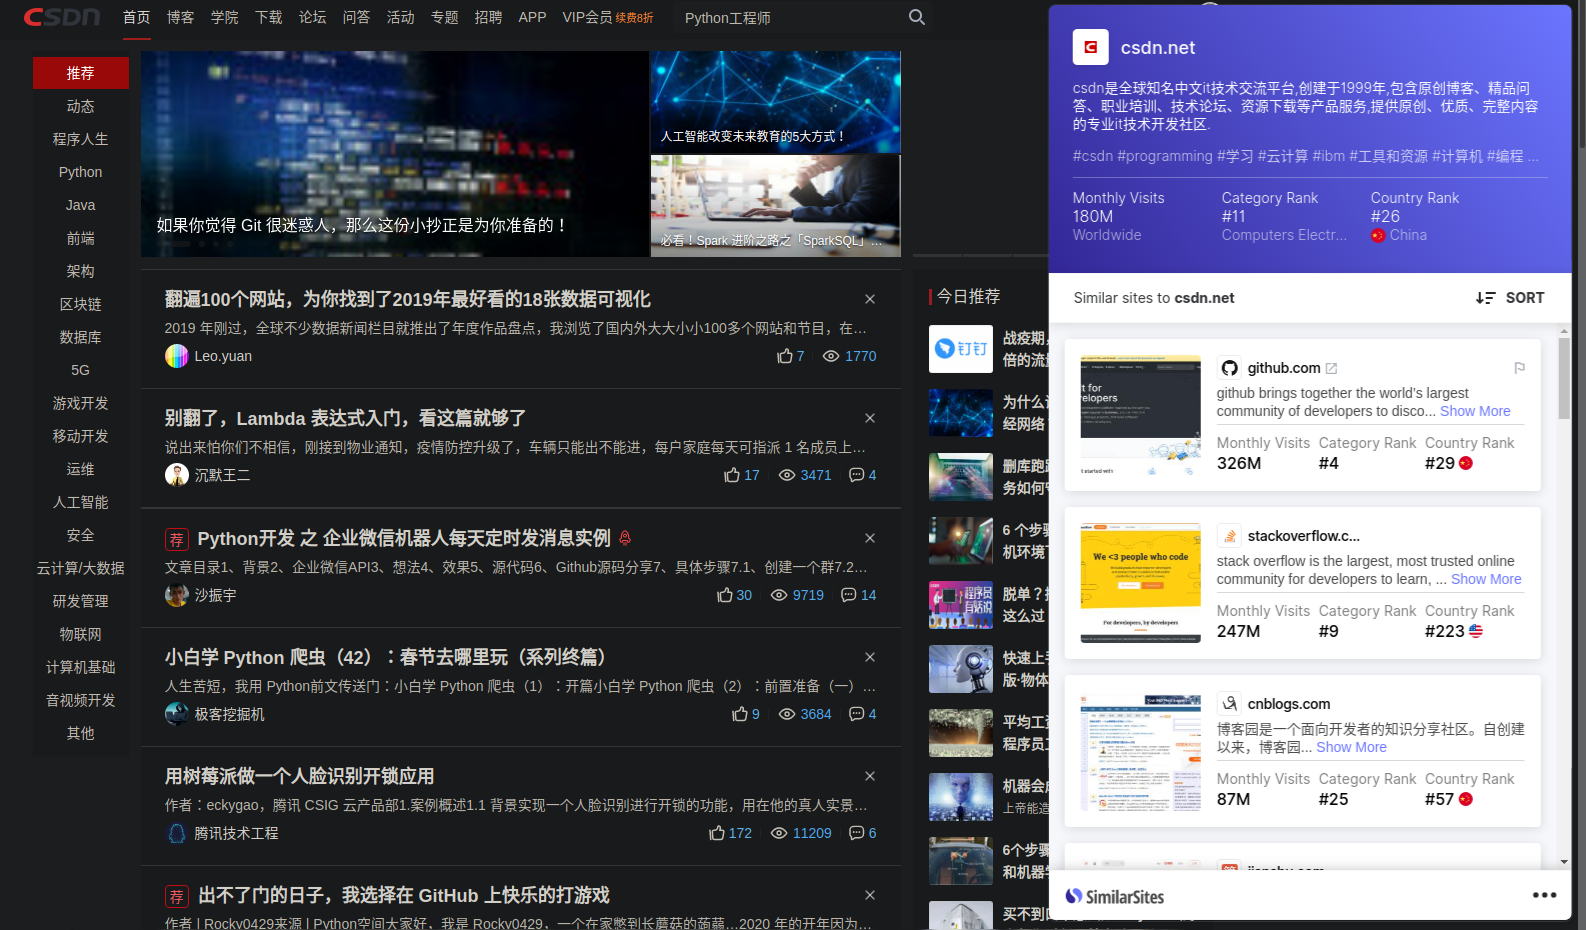Open 下载 in top navigation
The height and width of the screenshot is (930, 1586).
click(x=269, y=17)
